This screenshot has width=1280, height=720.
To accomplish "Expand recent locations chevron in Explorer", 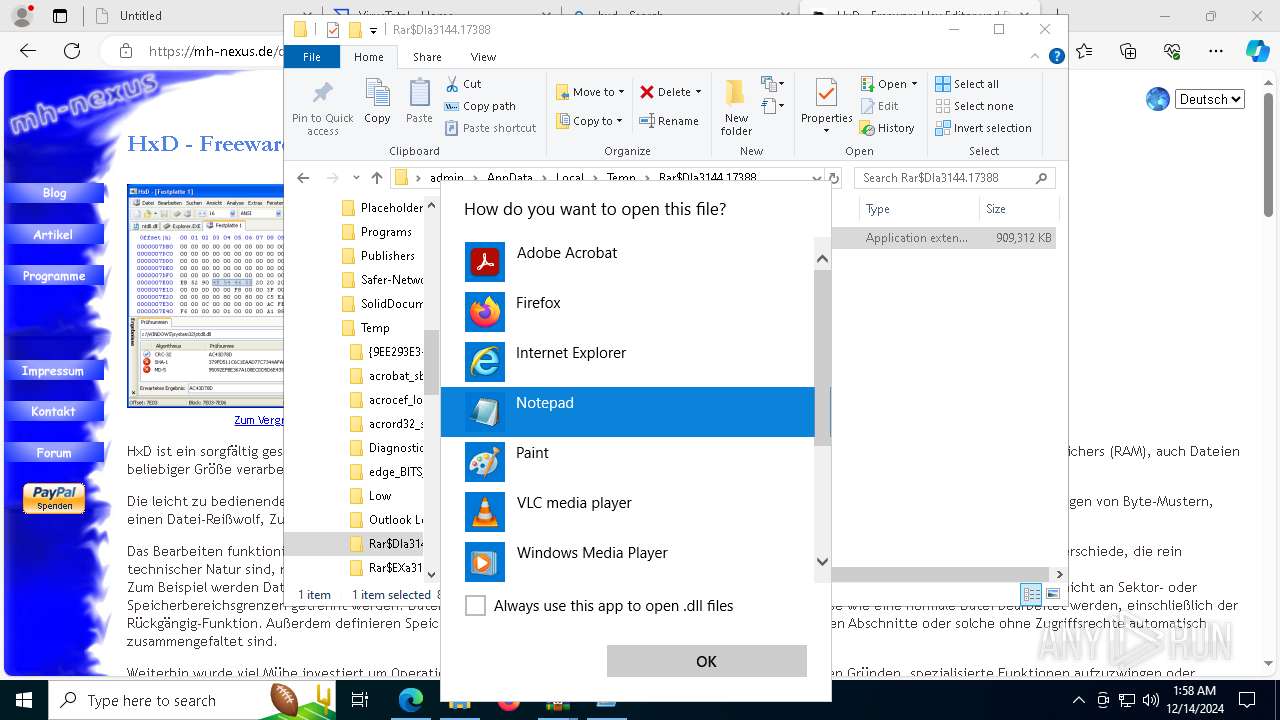I will tap(356, 178).
